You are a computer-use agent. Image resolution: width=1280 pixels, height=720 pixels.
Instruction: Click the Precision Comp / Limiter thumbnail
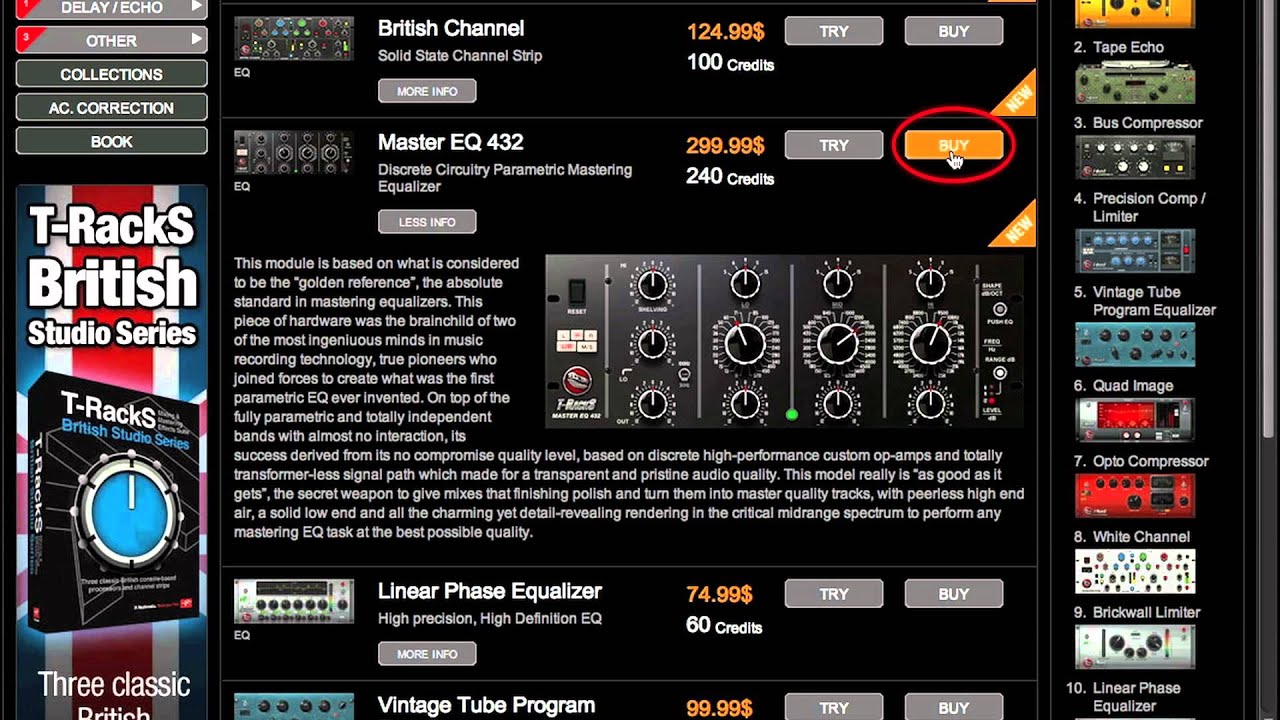(1134, 252)
